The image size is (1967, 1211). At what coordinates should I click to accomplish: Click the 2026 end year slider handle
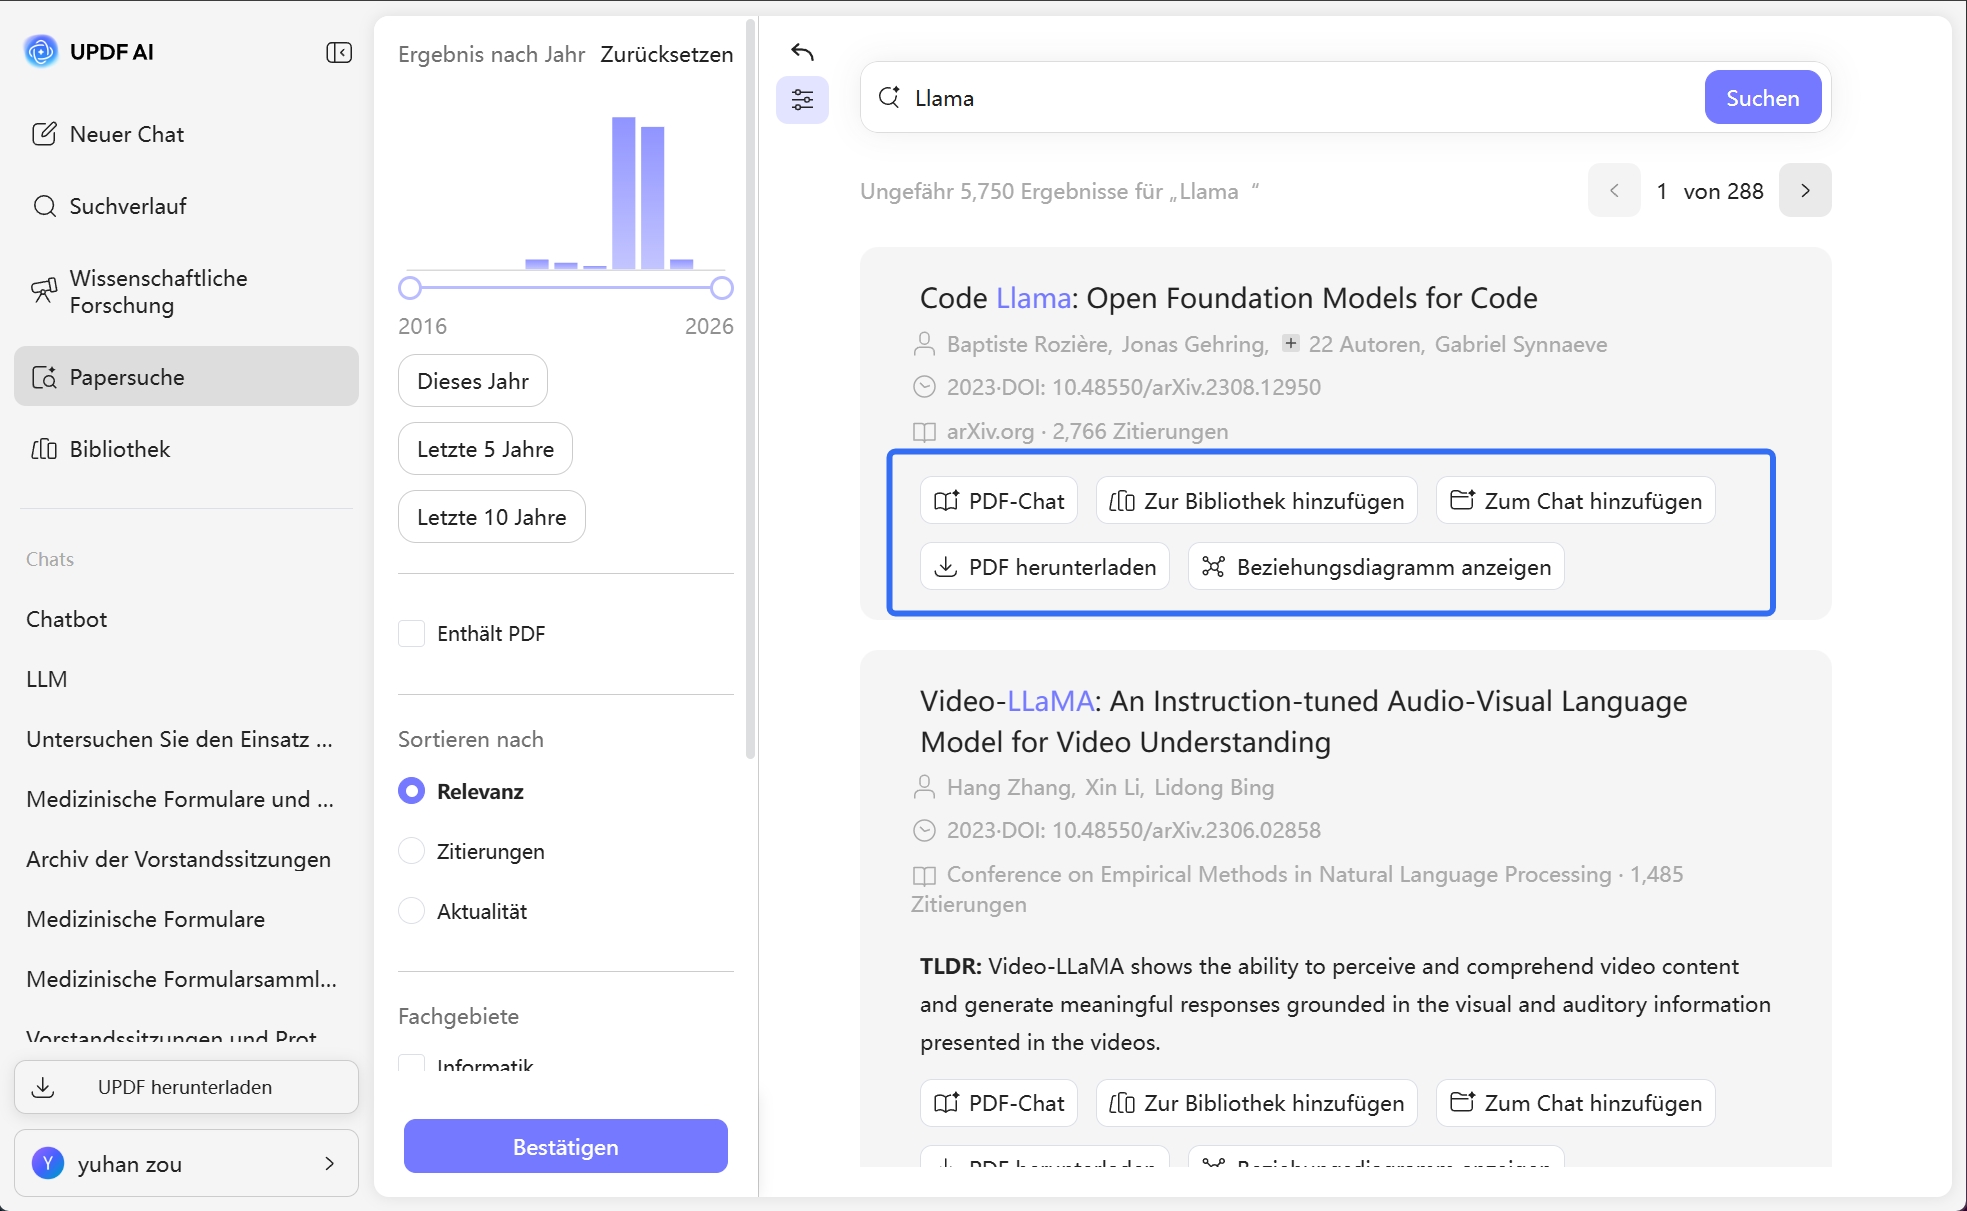pos(722,288)
